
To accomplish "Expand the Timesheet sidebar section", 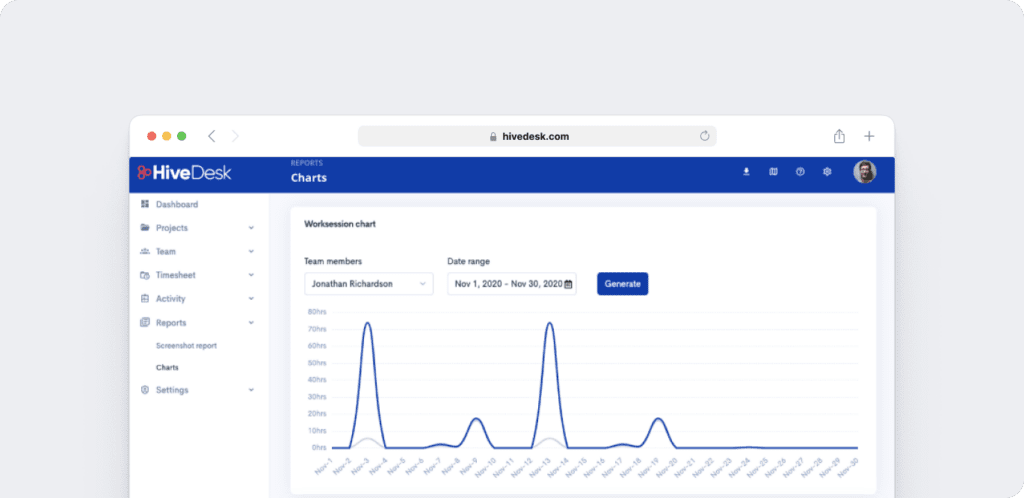I will point(197,275).
